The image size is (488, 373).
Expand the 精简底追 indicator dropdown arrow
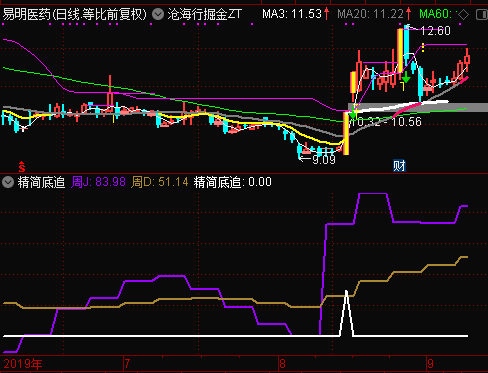8,182
